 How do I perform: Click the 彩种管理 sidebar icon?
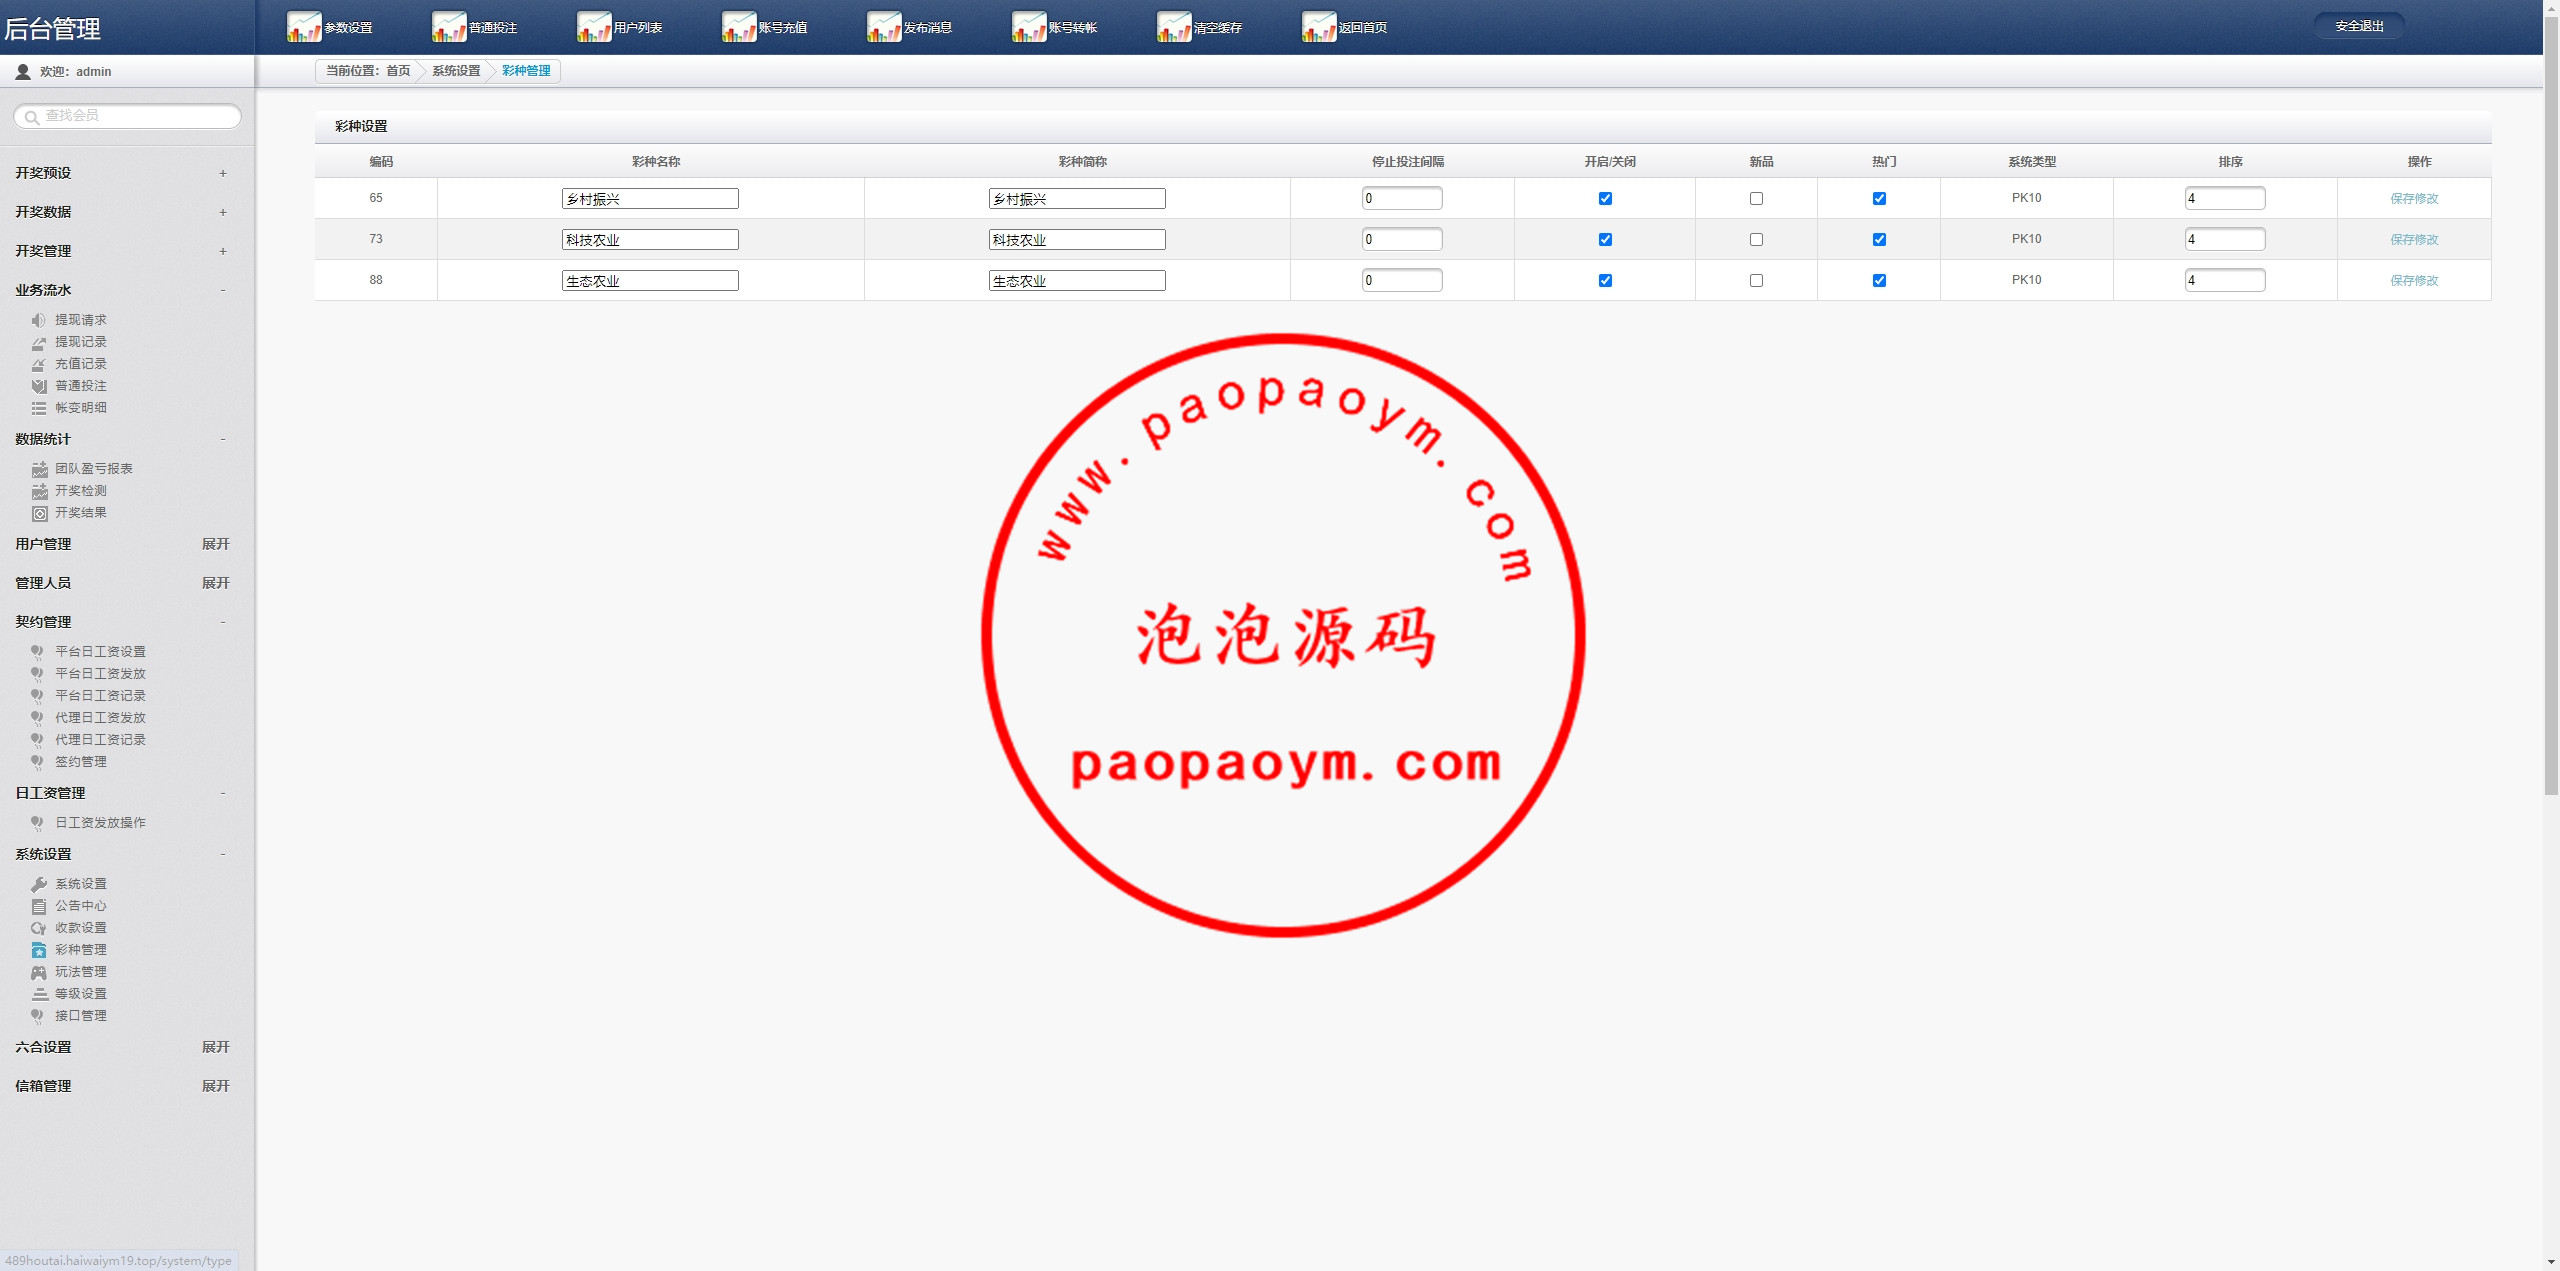coord(39,950)
